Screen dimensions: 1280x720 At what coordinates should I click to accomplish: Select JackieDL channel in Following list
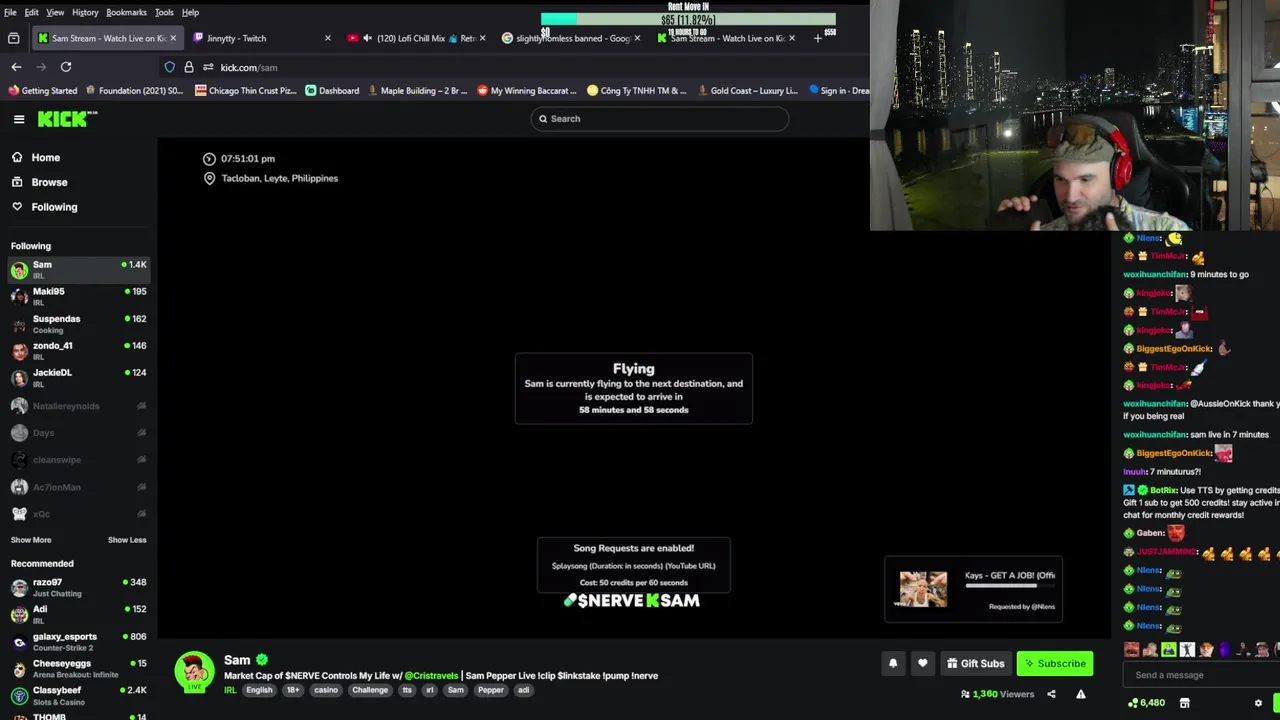point(78,378)
